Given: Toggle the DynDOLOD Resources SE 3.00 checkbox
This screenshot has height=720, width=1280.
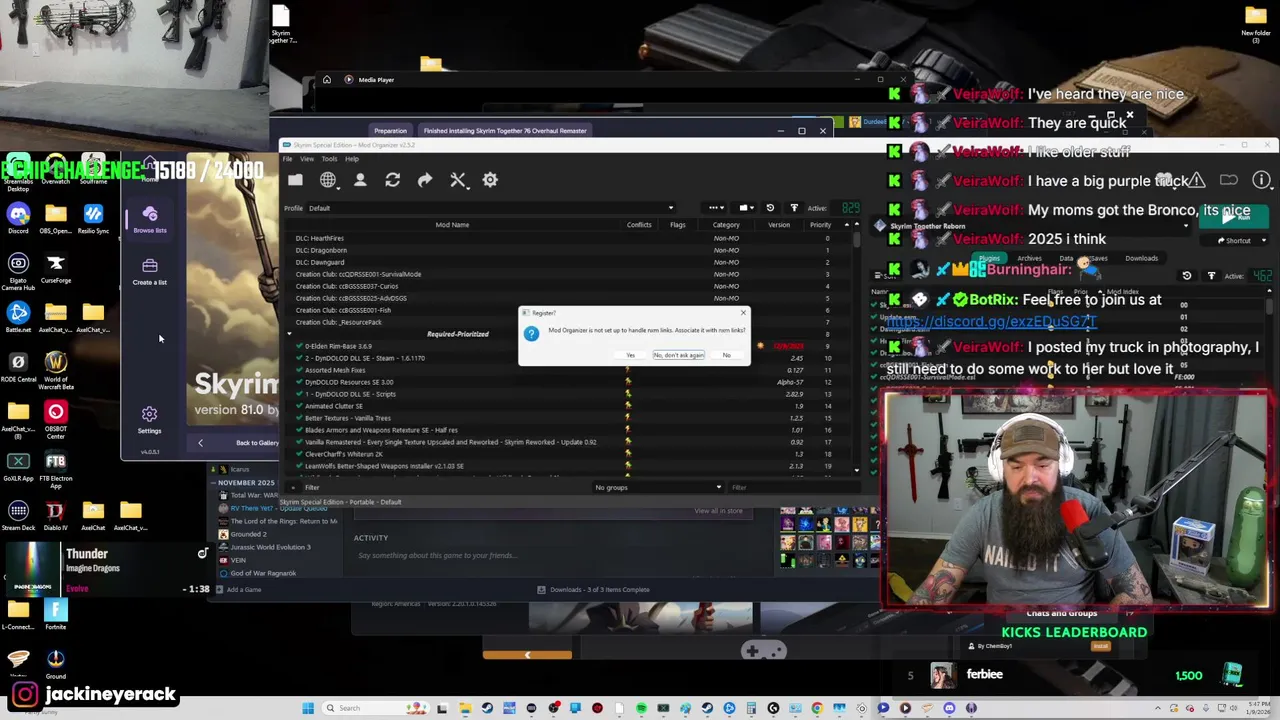Looking at the screenshot, I should (299, 382).
